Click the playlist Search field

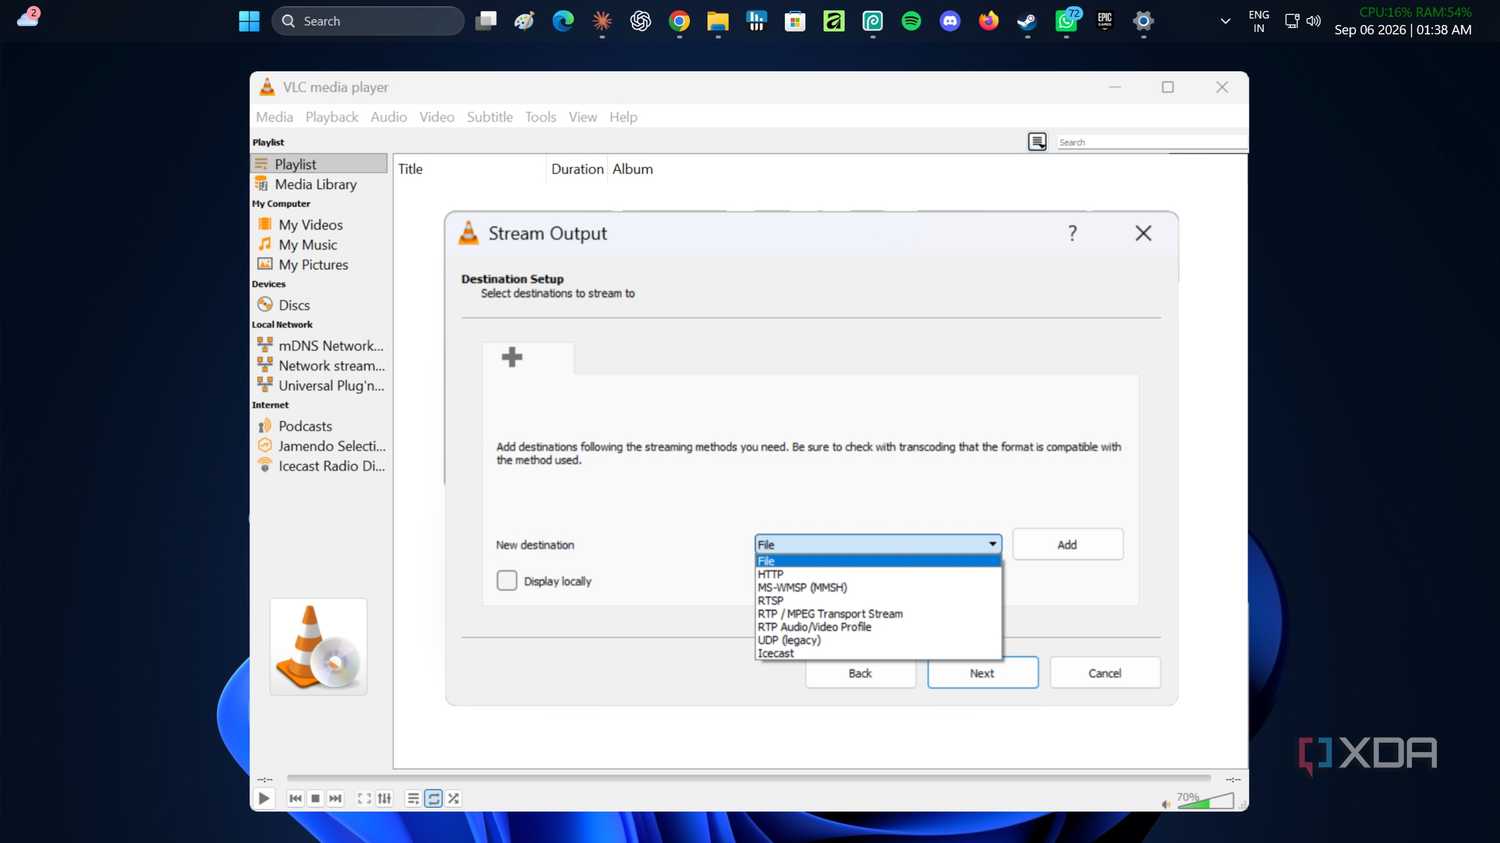click(x=1152, y=142)
